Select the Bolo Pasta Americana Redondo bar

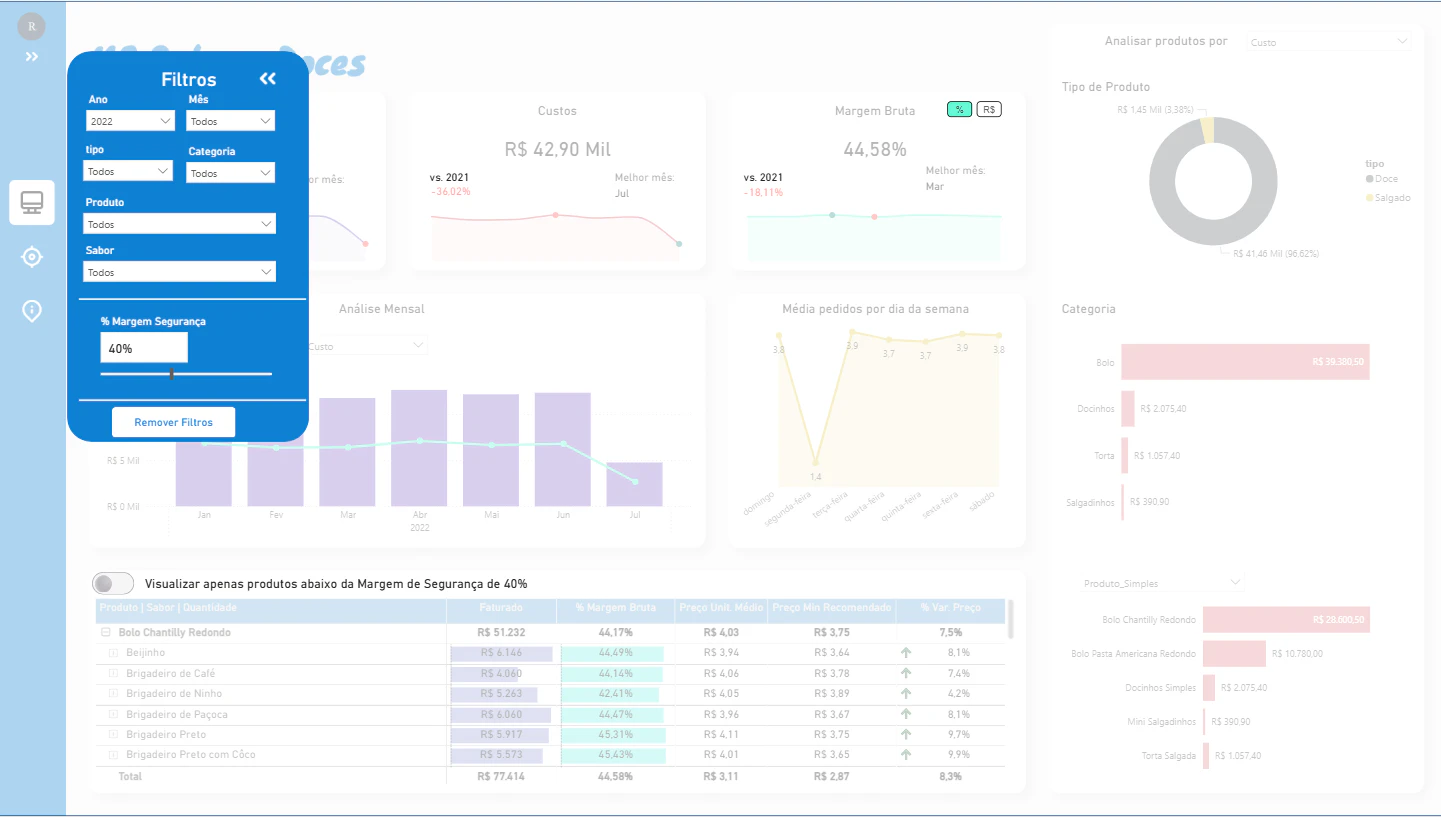pyautogui.click(x=1234, y=654)
